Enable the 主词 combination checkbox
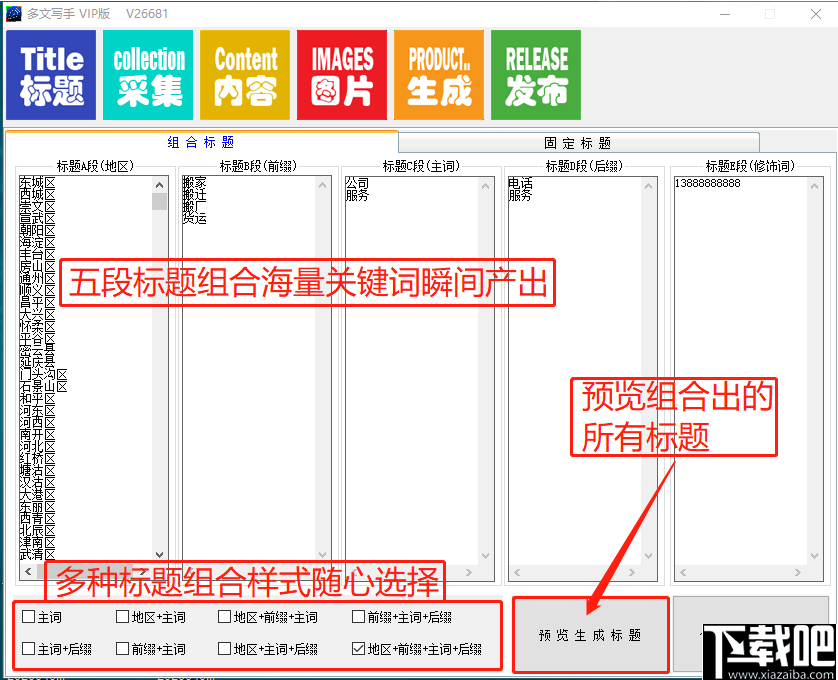 click(28, 618)
